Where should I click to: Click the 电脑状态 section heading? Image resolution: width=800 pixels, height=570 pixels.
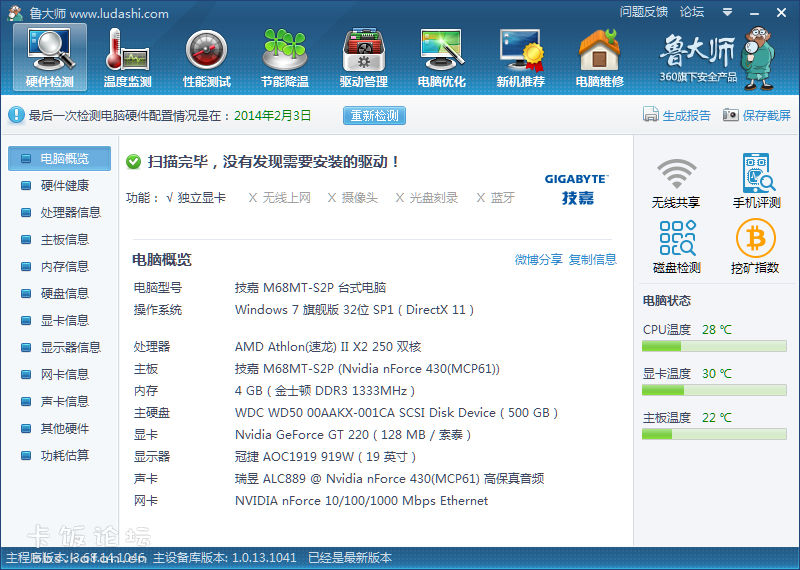pyautogui.click(x=666, y=301)
